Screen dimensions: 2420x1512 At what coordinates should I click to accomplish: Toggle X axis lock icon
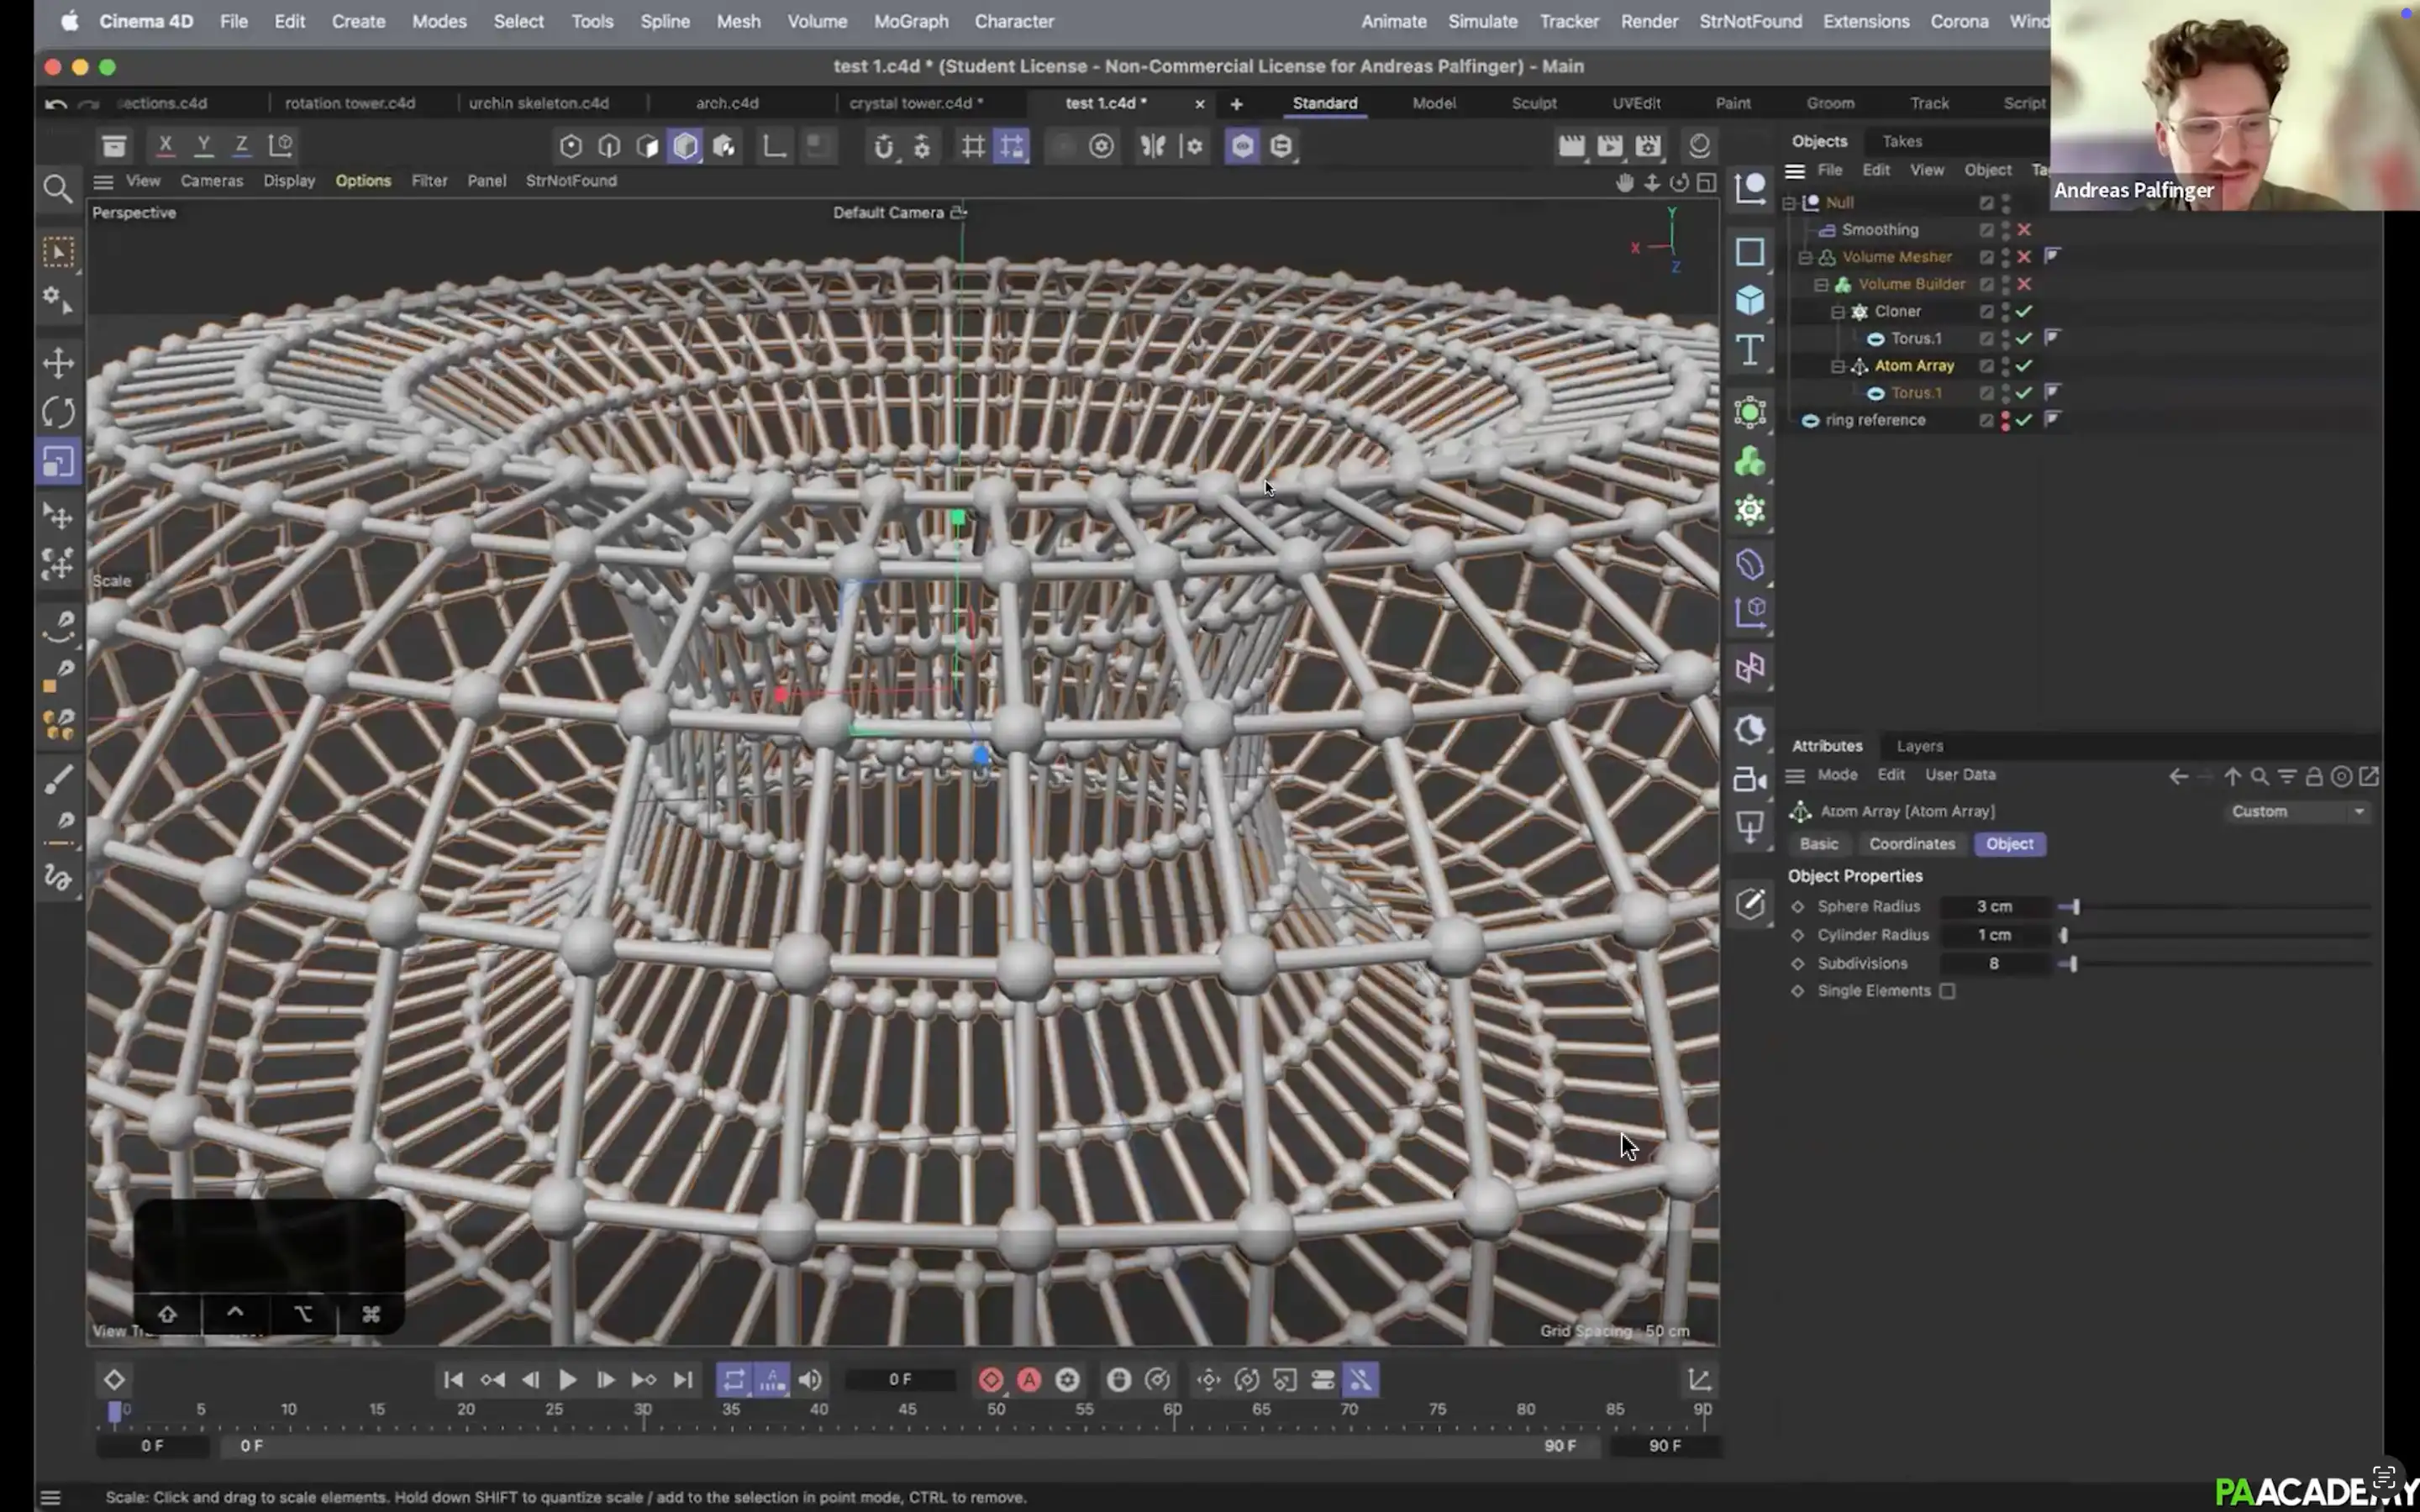pyautogui.click(x=165, y=145)
